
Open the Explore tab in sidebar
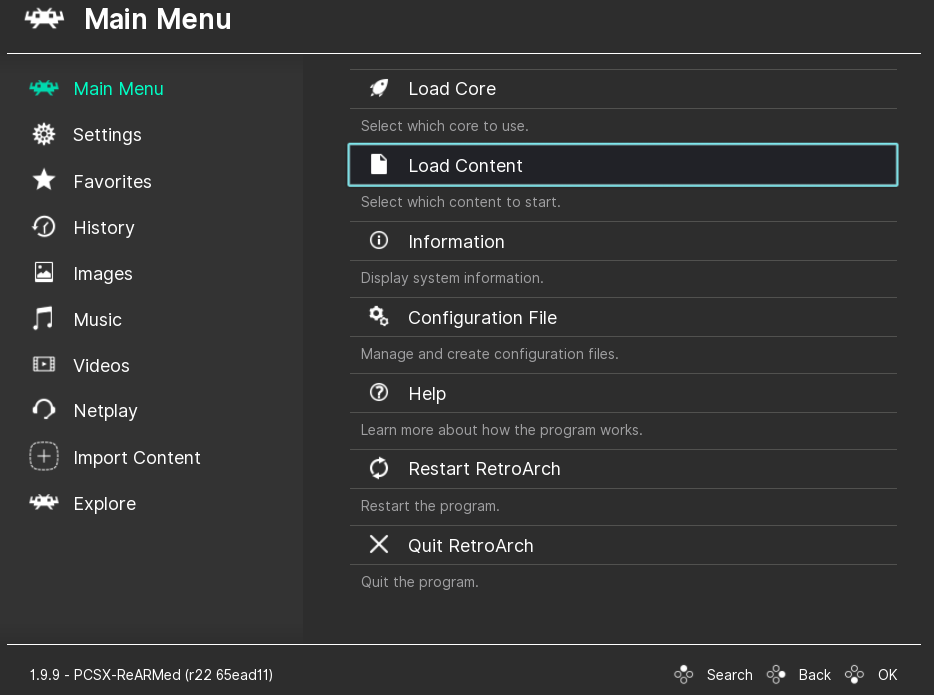coord(104,503)
